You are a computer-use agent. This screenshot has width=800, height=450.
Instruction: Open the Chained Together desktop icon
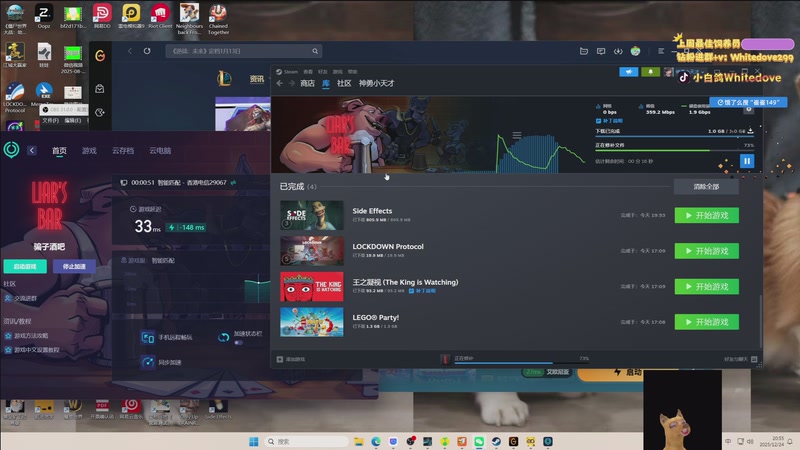pos(218,19)
